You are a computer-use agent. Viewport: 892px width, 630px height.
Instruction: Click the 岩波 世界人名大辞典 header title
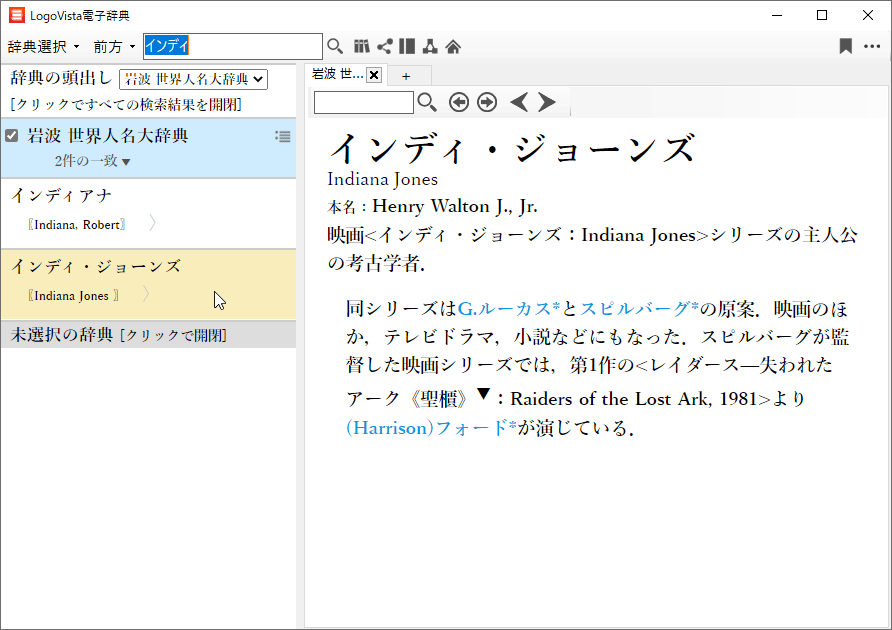click(108, 135)
